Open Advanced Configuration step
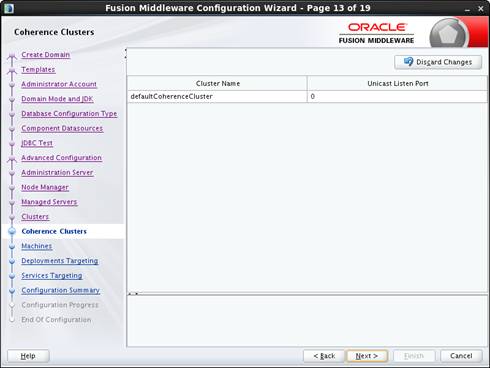Image resolution: width=490 pixels, height=368 pixels. coord(62,158)
